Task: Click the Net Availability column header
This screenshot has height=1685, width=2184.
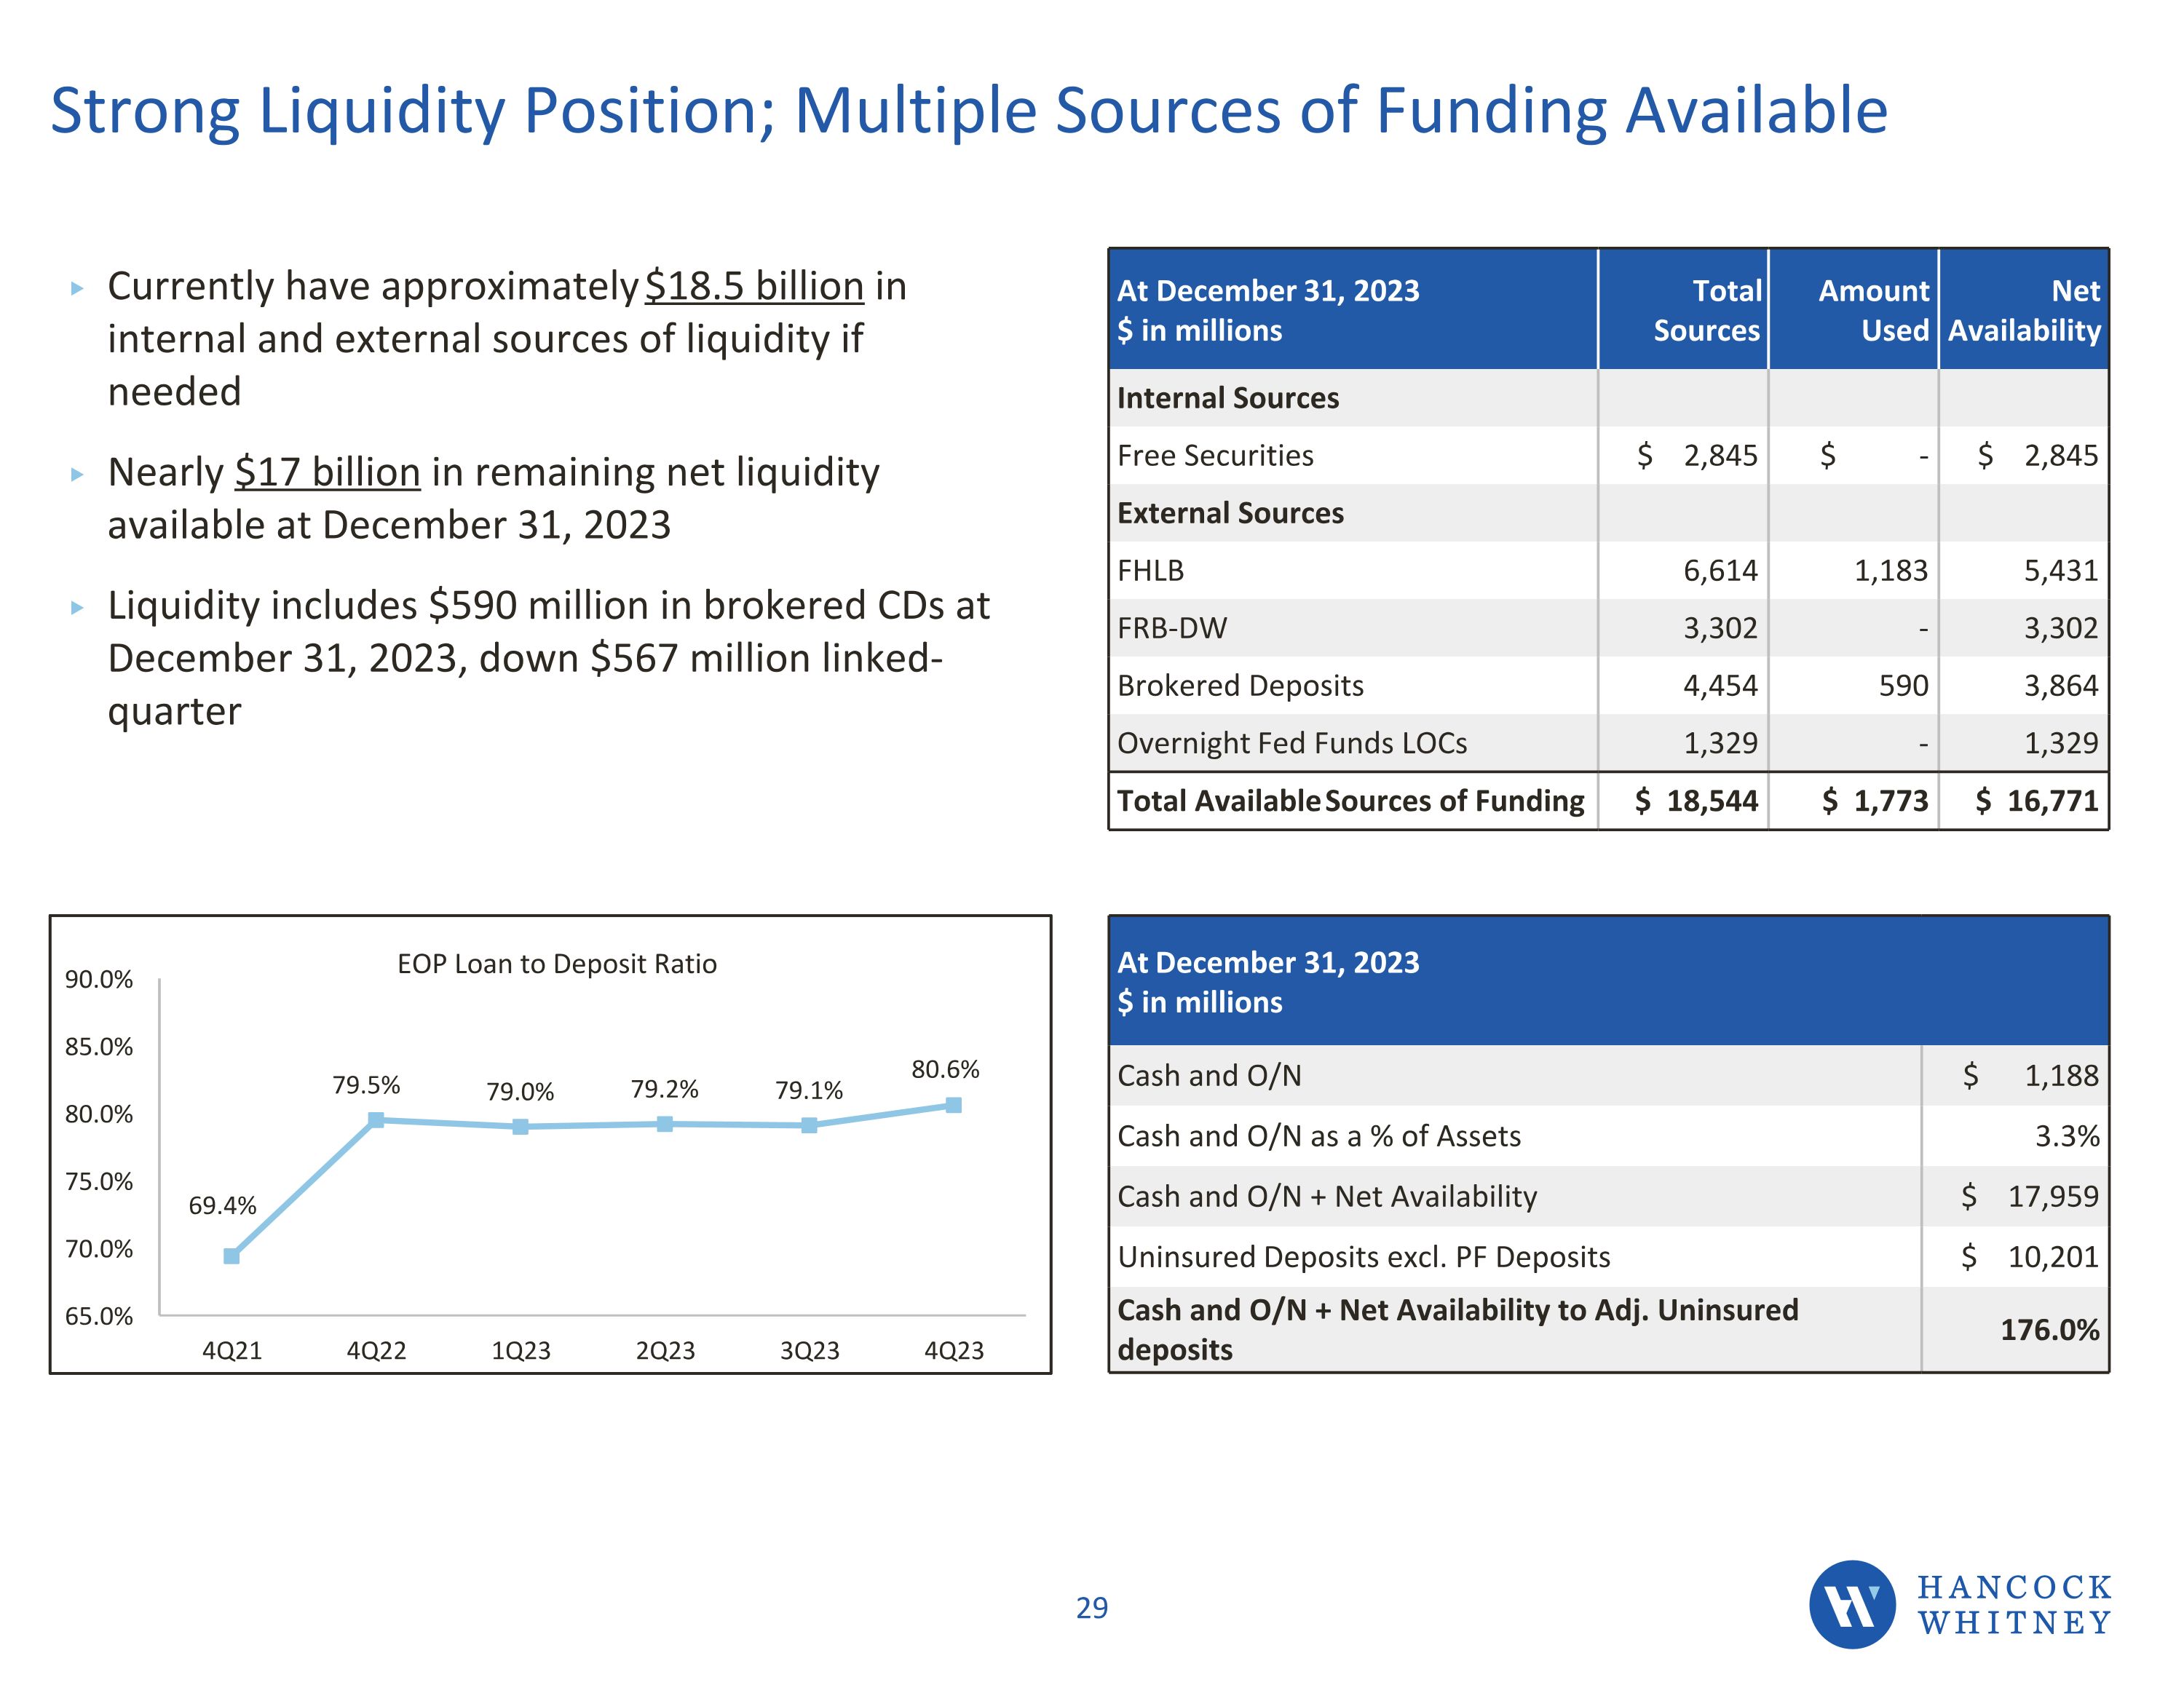Action: 2024,310
